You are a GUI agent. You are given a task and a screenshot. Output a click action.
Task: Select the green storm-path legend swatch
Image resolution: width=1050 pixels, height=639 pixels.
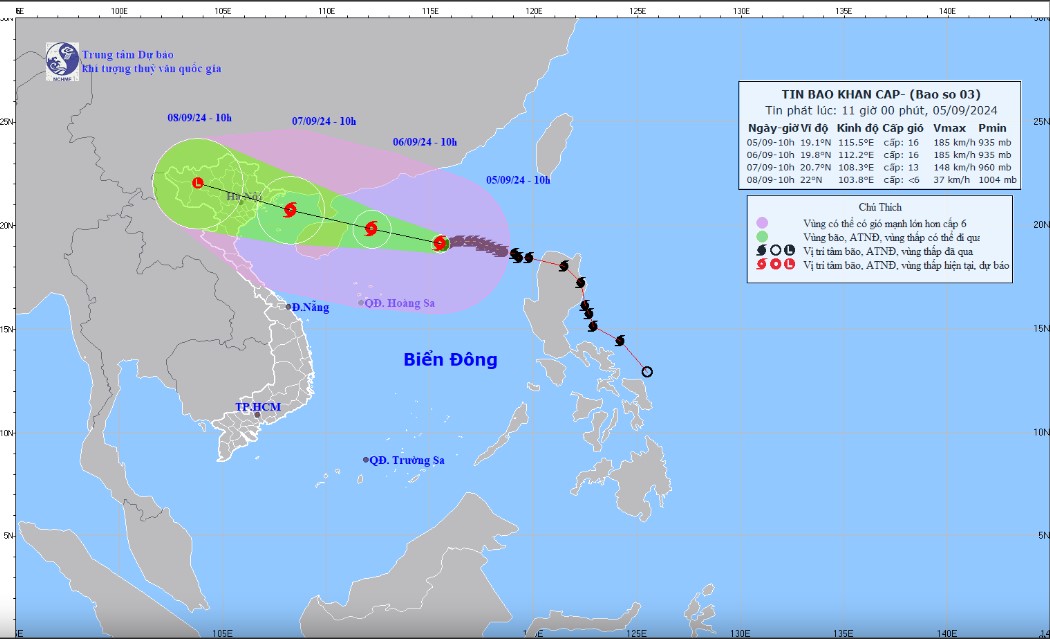(x=763, y=236)
